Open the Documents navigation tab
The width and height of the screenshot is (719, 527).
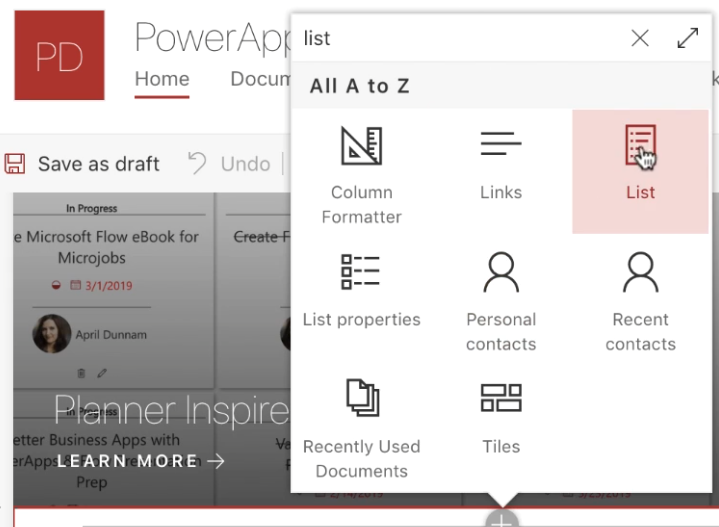tap(260, 79)
